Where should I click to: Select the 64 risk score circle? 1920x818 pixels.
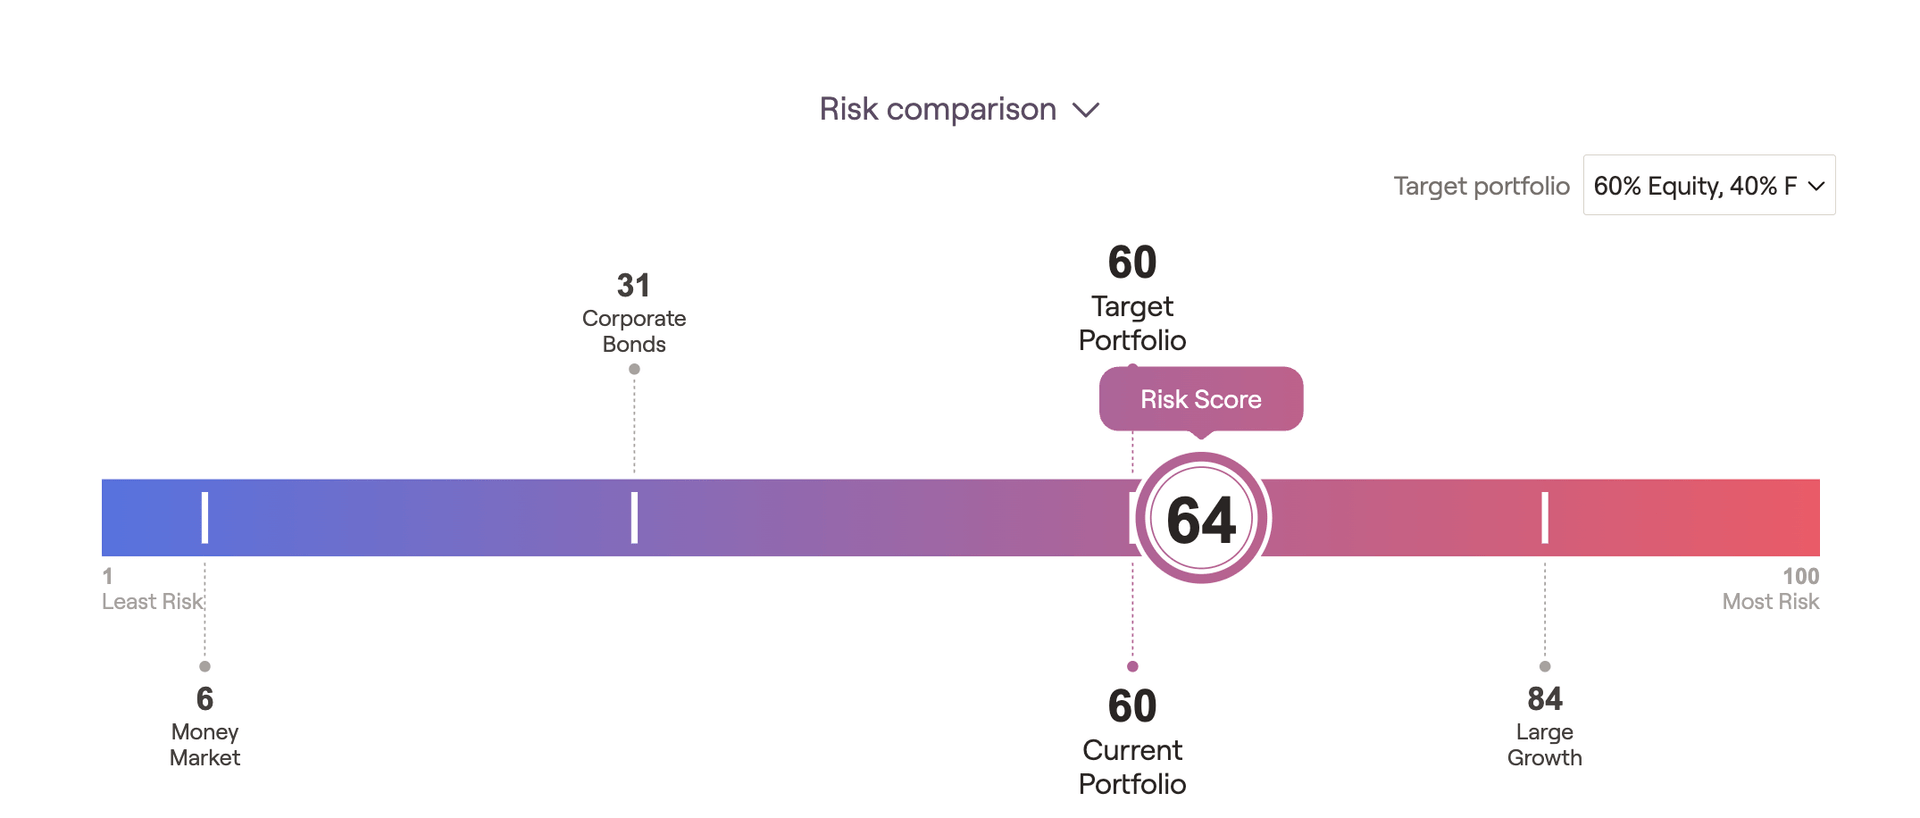tap(1201, 518)
